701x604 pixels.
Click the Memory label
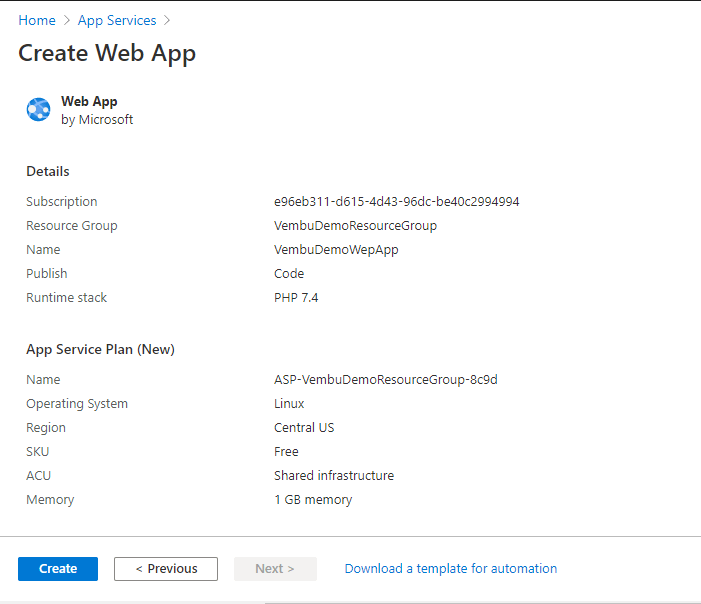pos(50,500)
